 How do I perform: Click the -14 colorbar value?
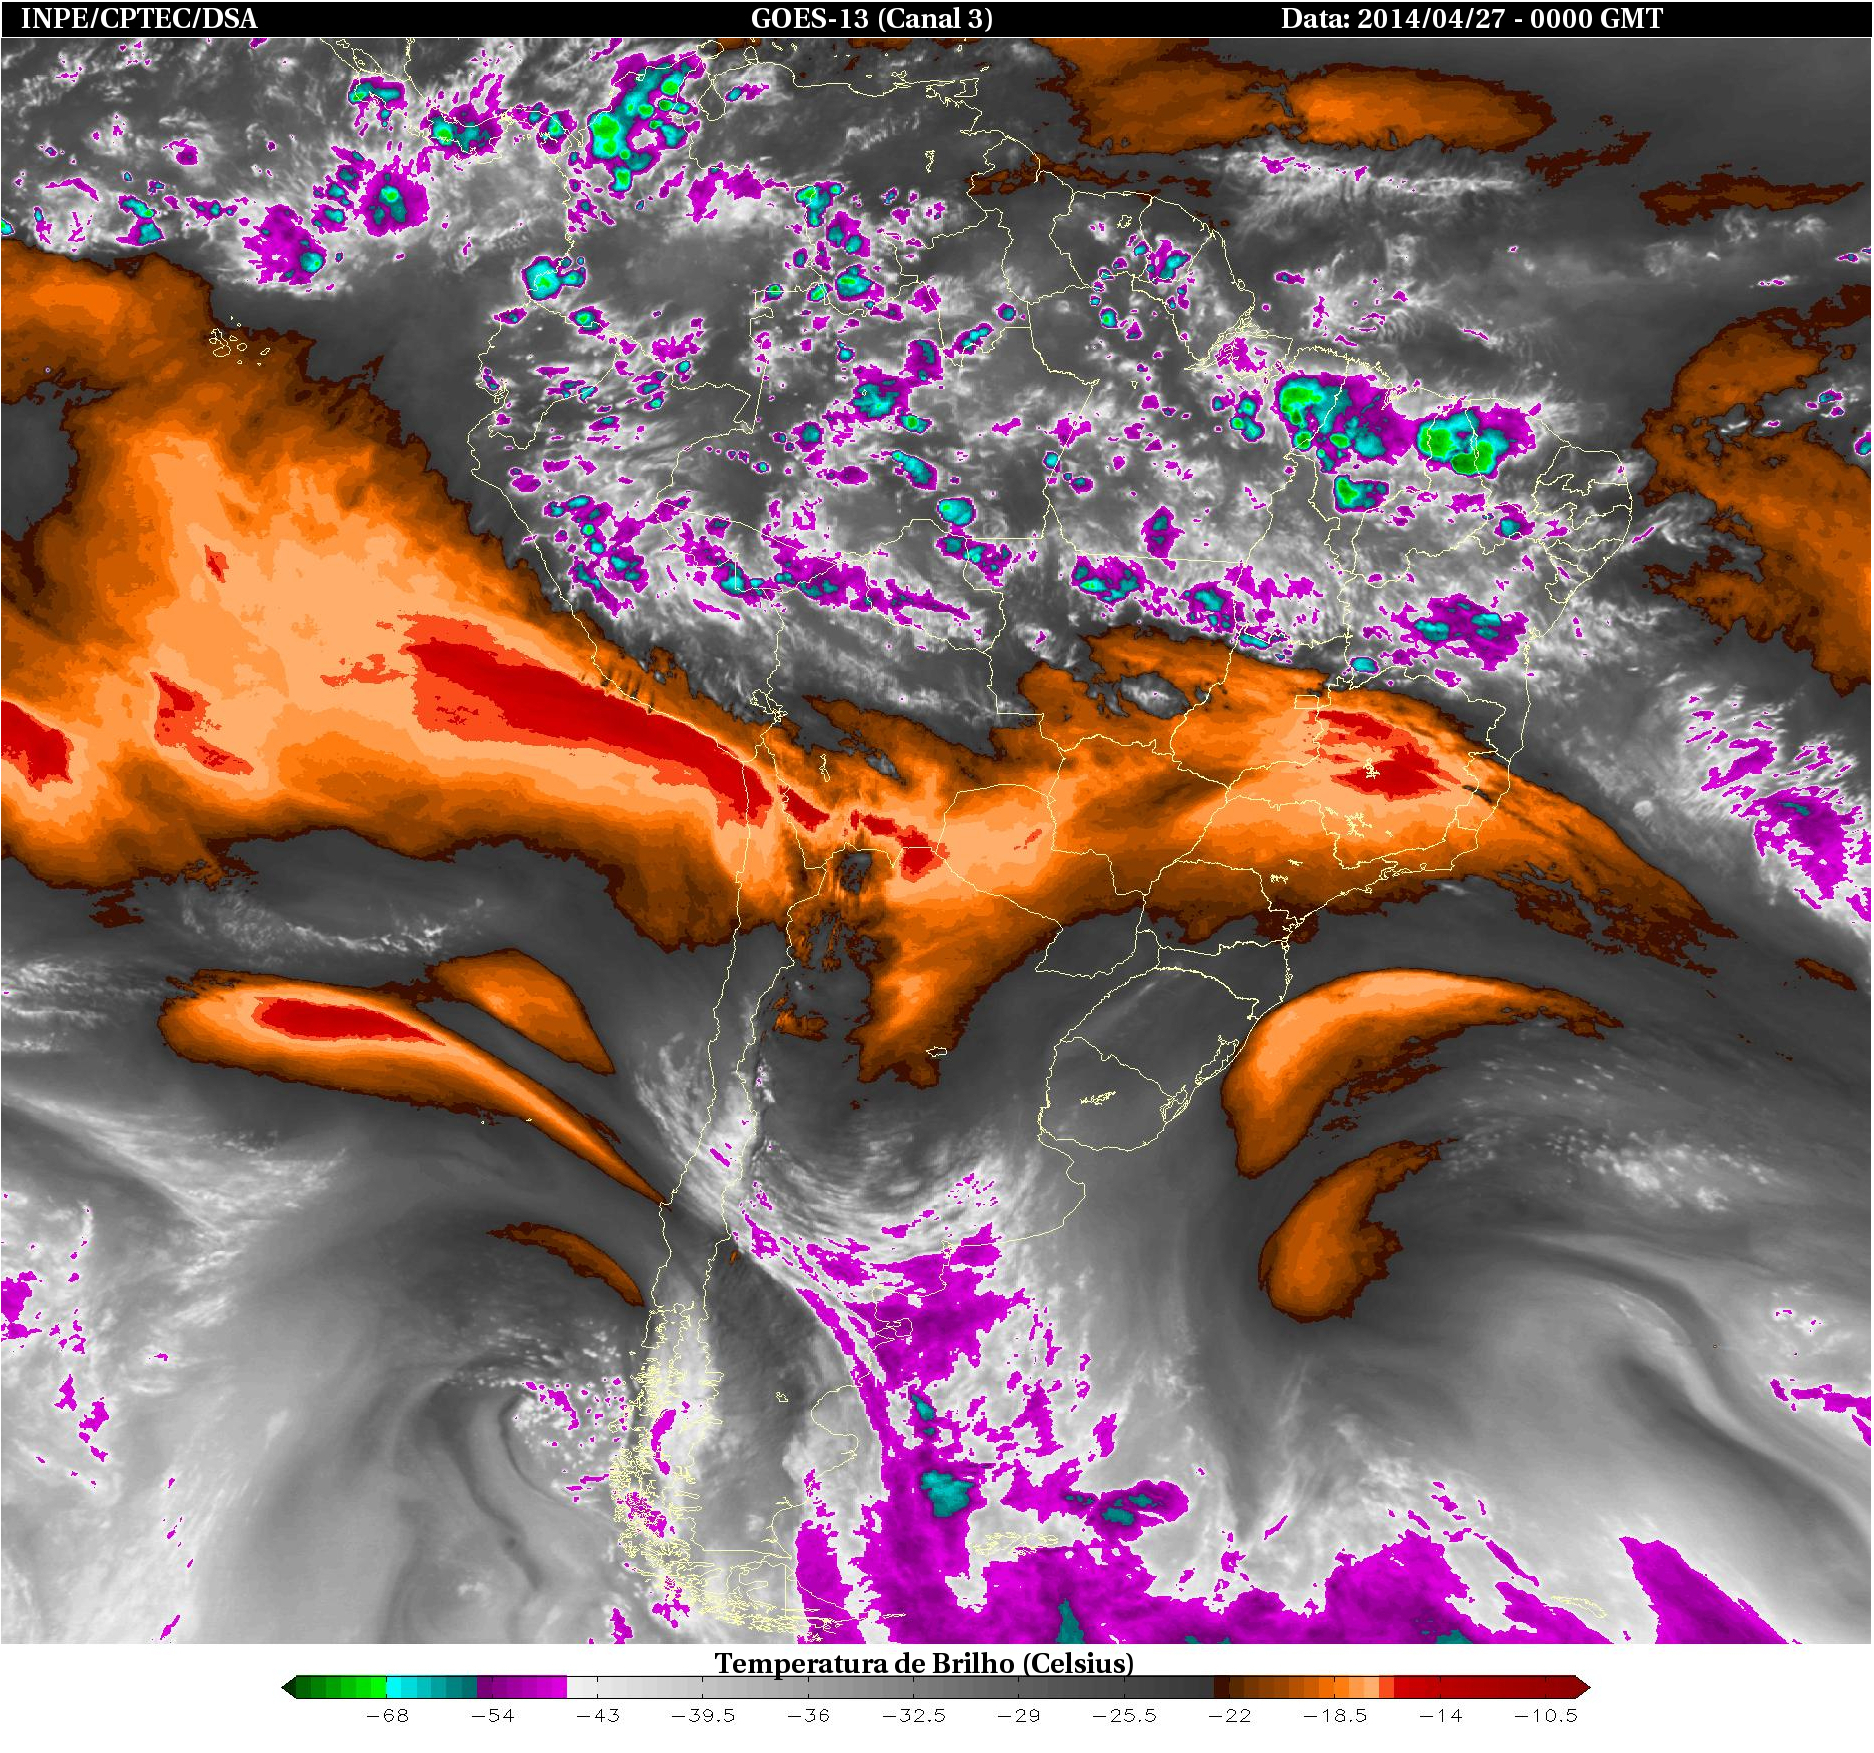[1441, 1716]
